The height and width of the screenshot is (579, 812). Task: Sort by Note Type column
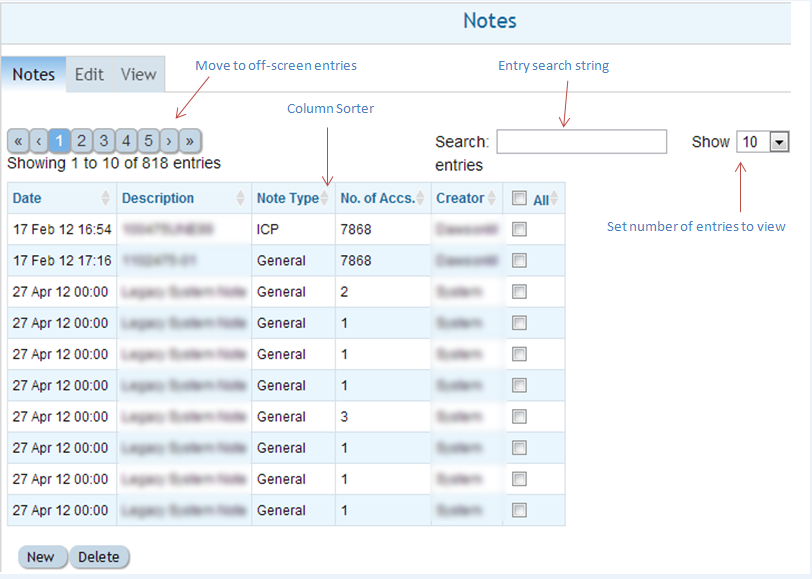point(325,198)
